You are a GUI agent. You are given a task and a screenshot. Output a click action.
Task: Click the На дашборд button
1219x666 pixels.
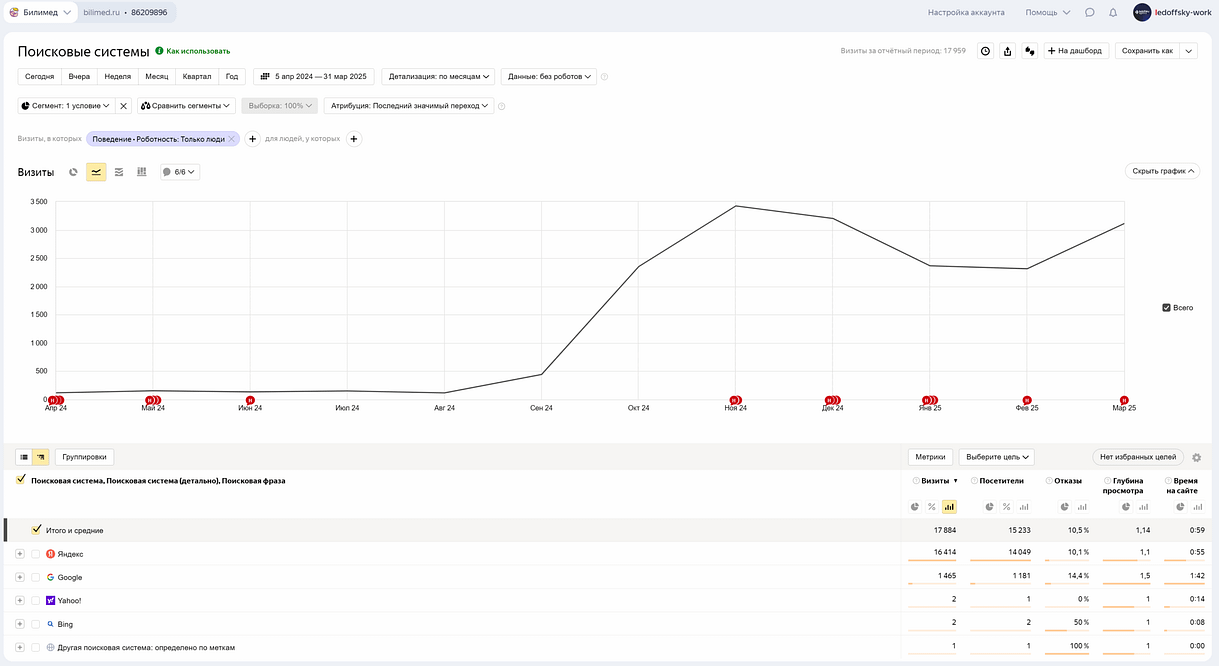coord(1076,51)
